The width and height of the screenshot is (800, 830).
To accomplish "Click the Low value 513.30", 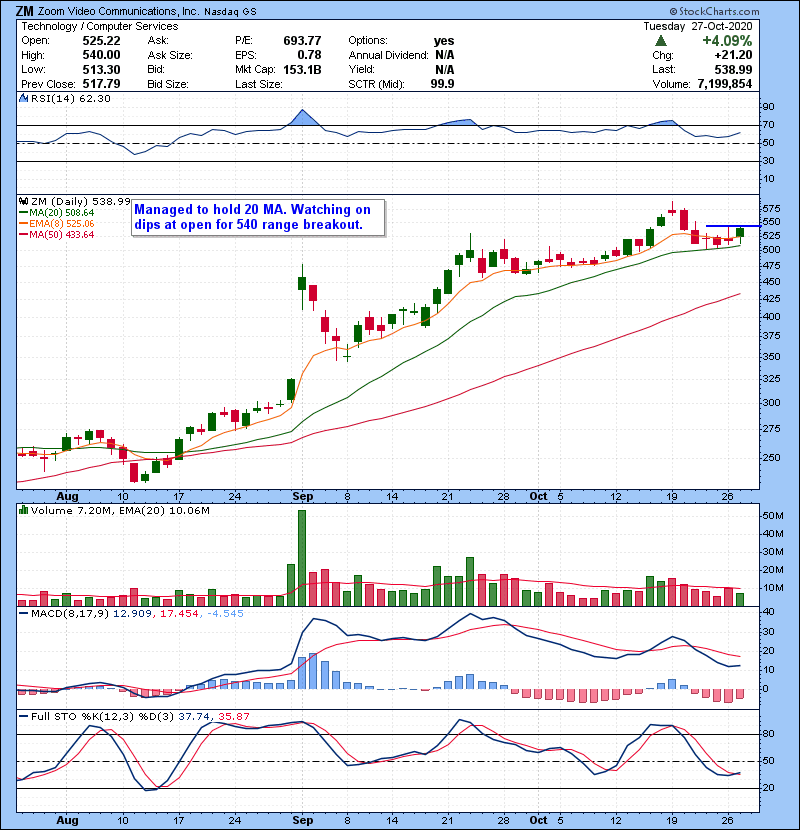I will pyautogui.click(x=101, y=69).
